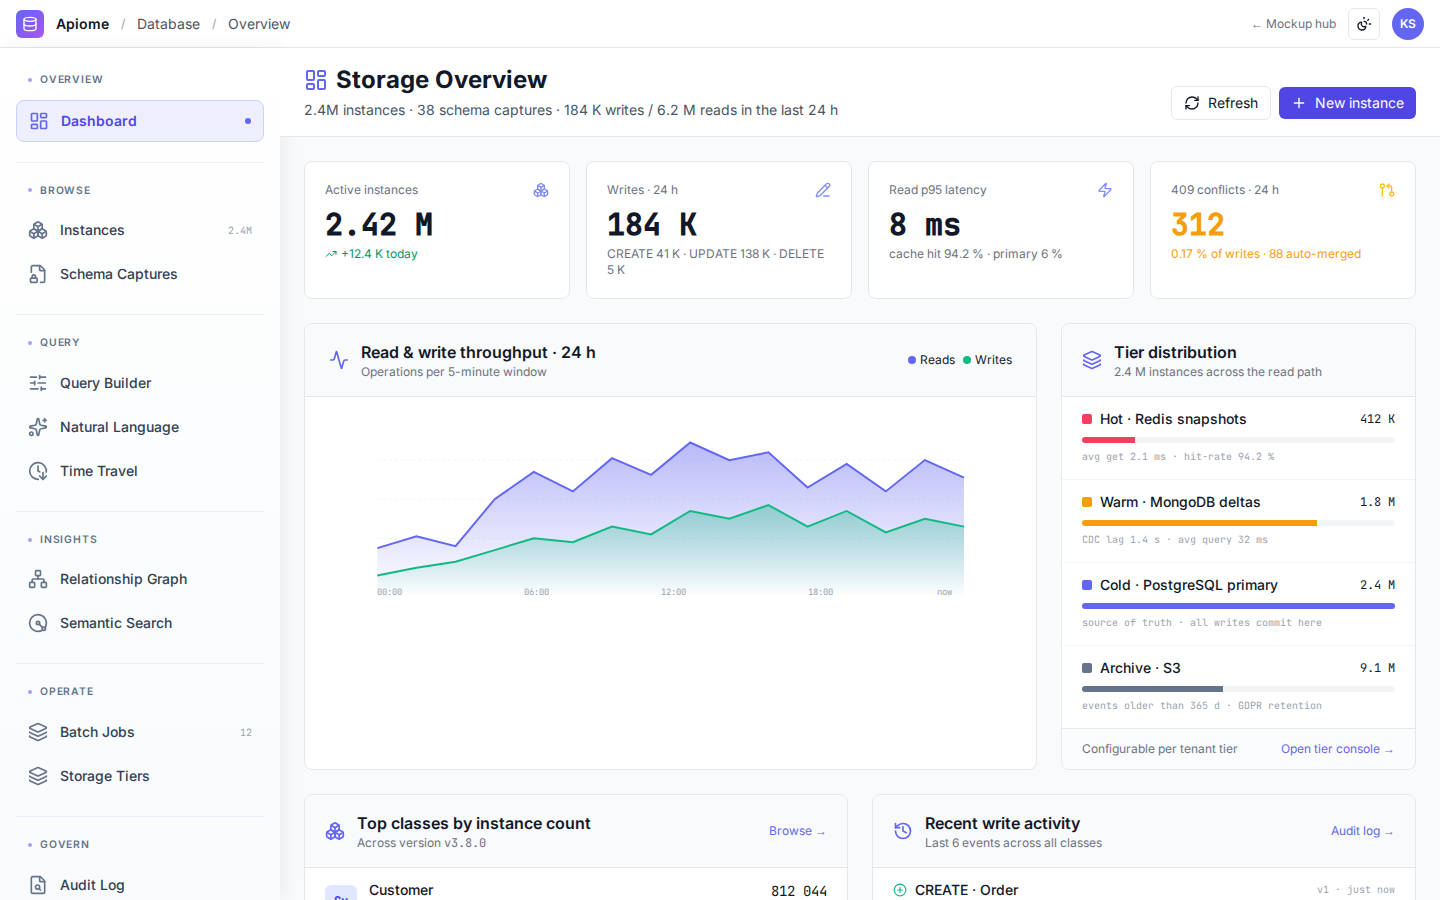Click the Audit Log file icon
Screen dimensions: 1440x900
pos(38,885)
